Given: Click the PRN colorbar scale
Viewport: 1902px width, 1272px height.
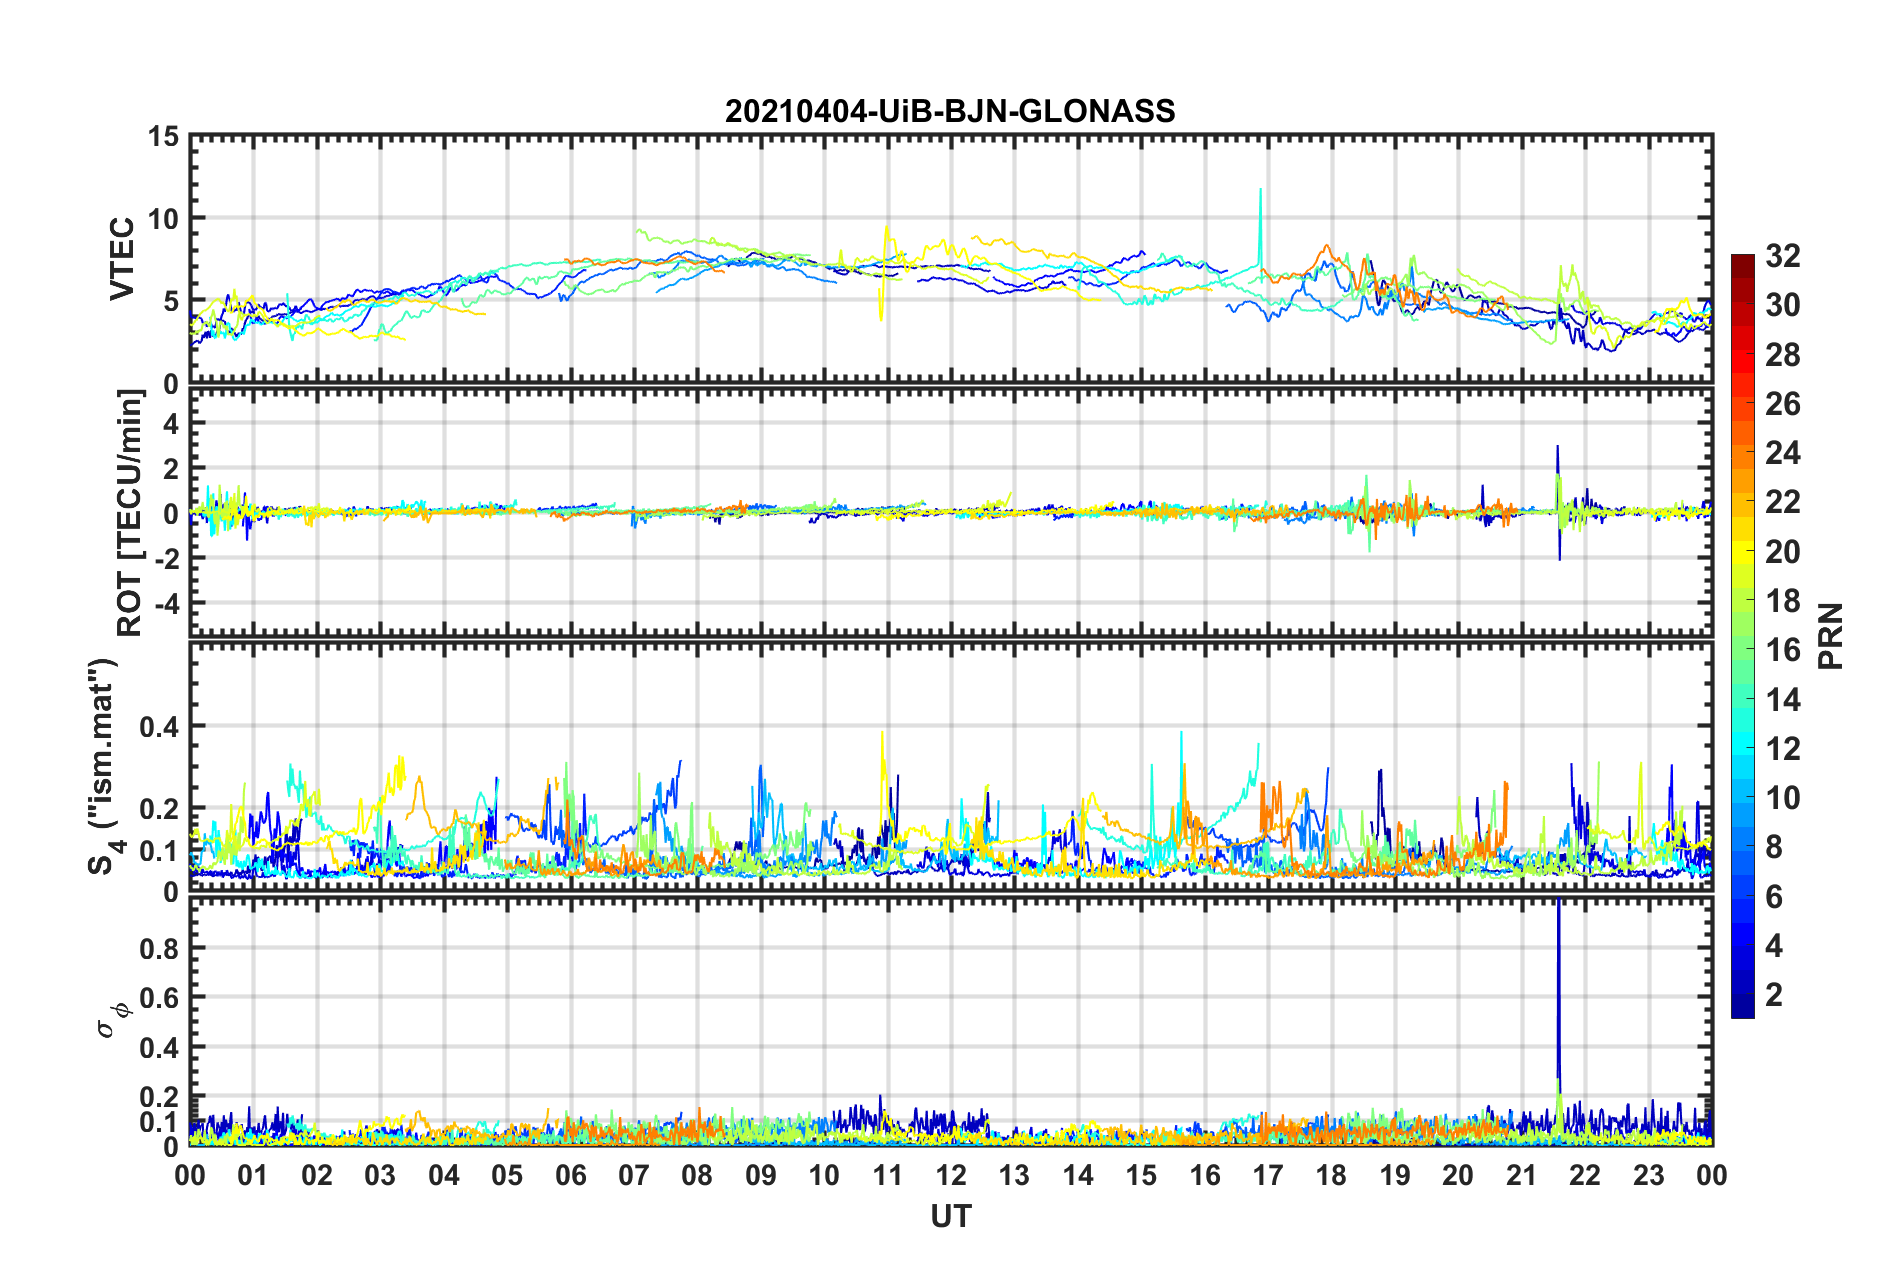Looking at the screenshot, I should pos(1743,636).
